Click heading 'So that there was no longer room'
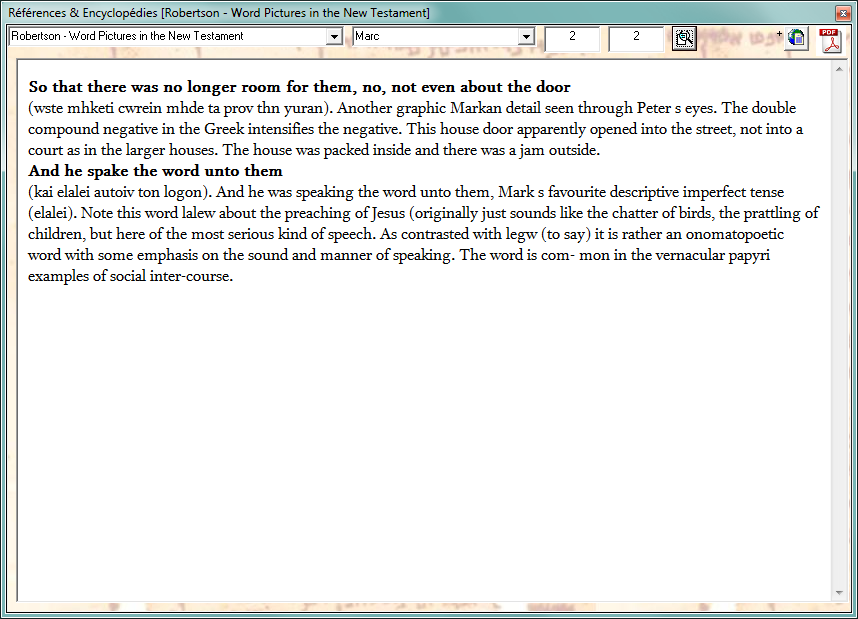This screenshot has width=858, height=619. [x=299, y=87]
